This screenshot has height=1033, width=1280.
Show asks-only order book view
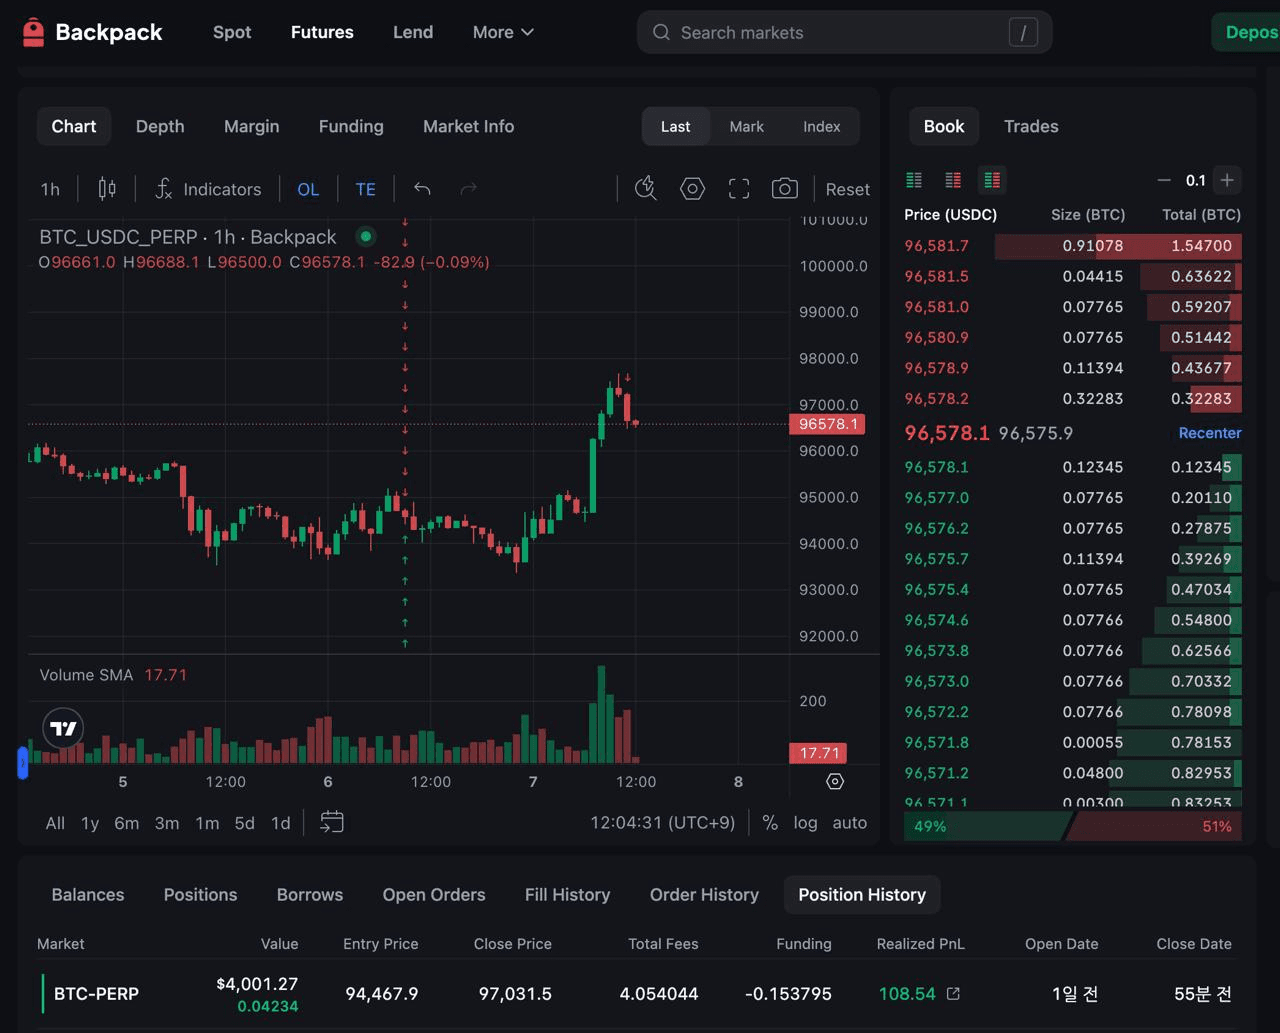point(953,180)
